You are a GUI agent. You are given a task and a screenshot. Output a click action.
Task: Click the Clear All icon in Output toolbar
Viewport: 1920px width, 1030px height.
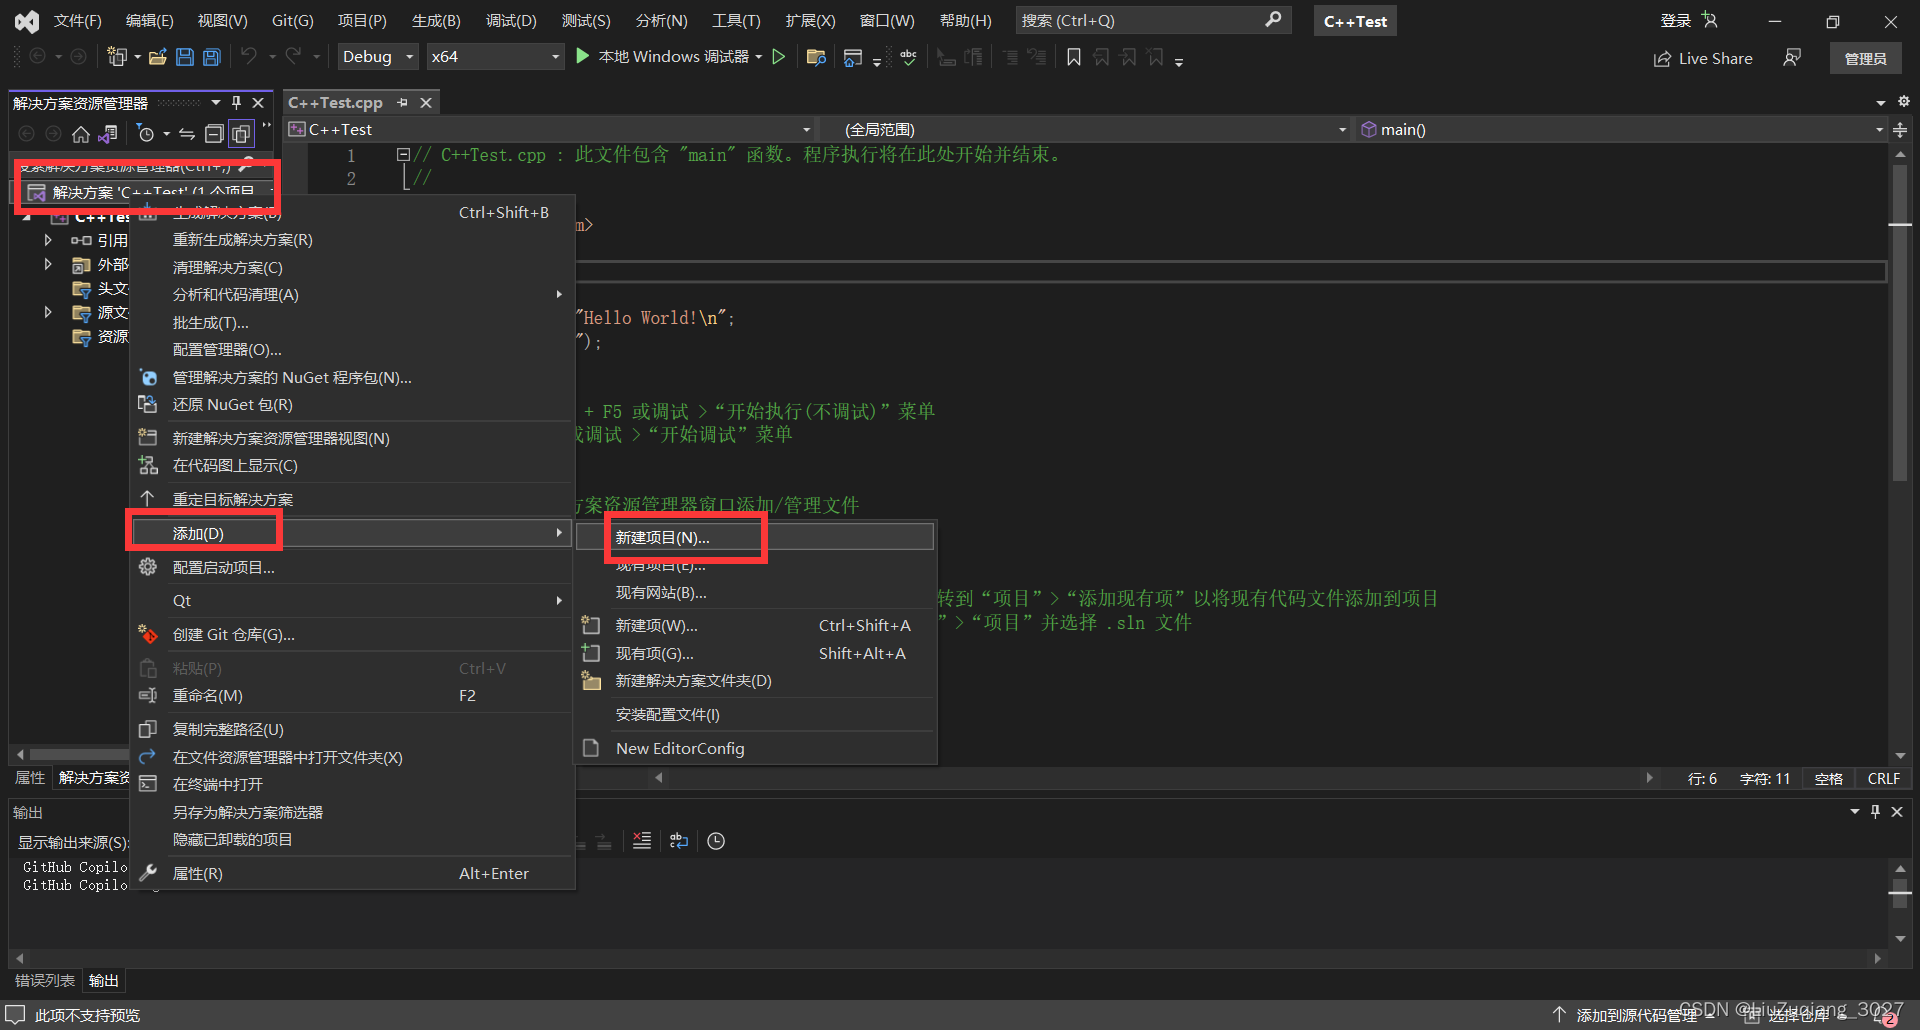pos(642,841)
